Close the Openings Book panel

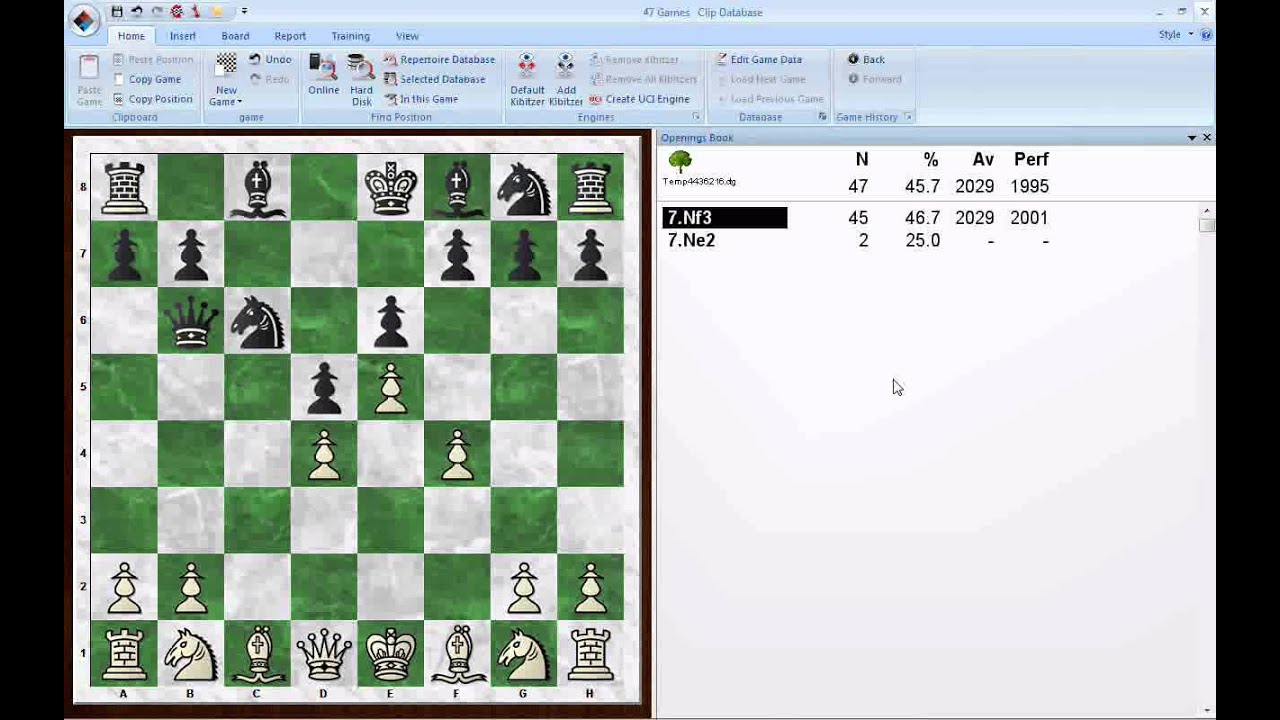coord(1206,138)
